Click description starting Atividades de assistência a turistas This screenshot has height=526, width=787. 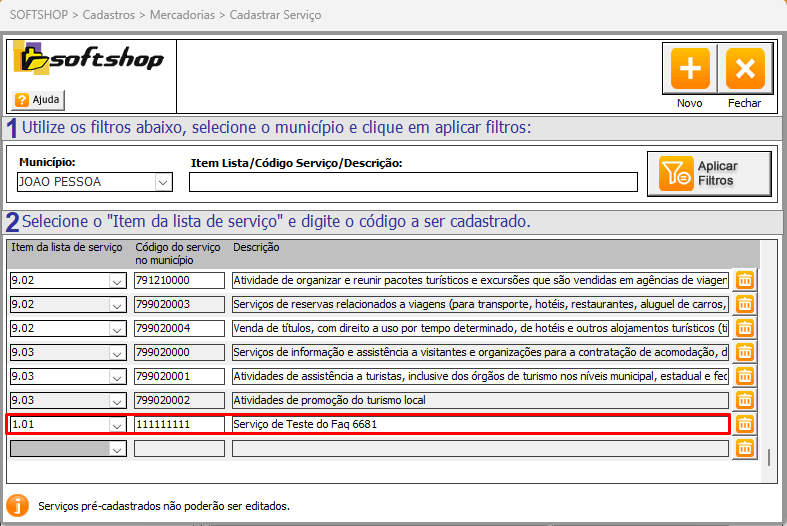point(480,377)
